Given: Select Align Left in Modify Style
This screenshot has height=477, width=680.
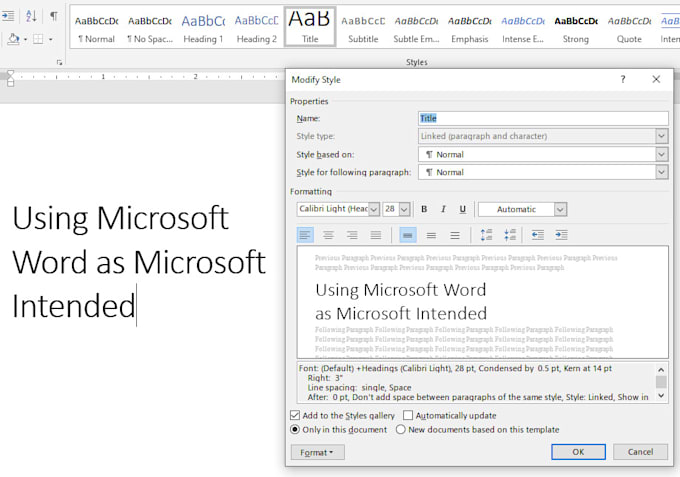Looking at the screenshot, I should (x=305, y=235).
